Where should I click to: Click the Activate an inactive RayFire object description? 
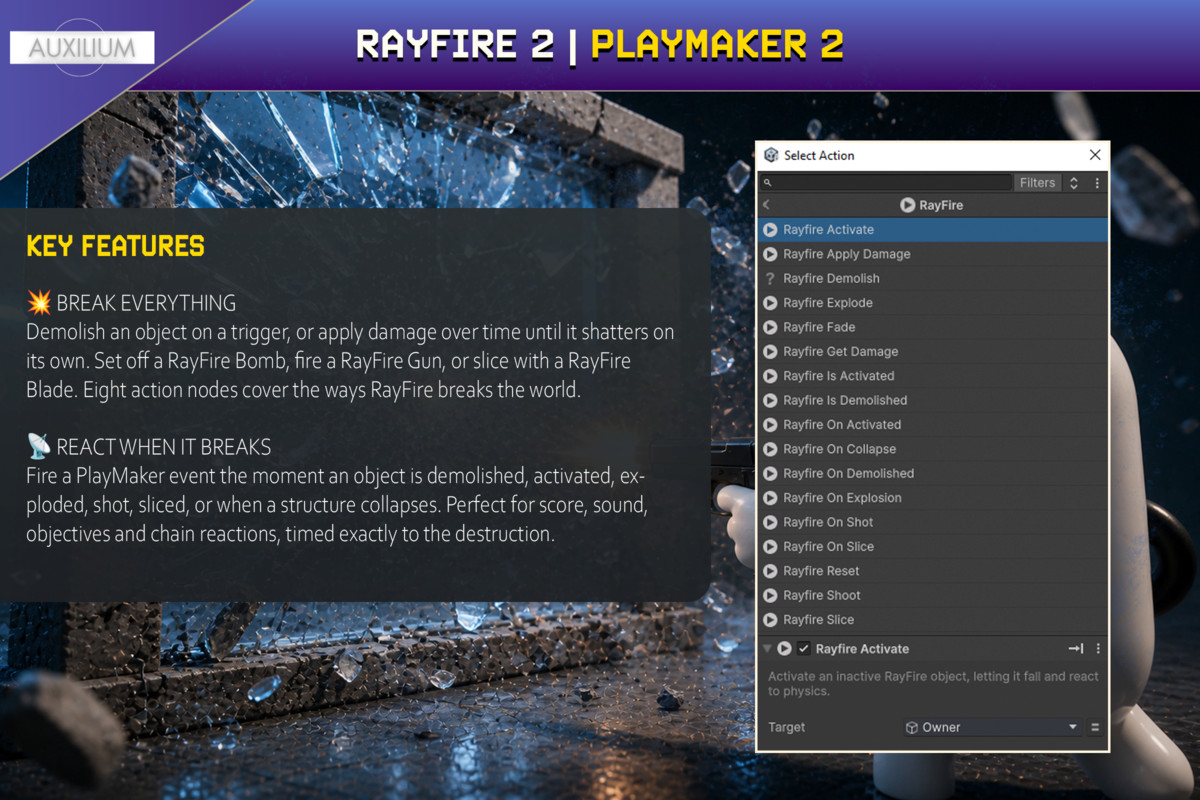(x=933, y=684)
